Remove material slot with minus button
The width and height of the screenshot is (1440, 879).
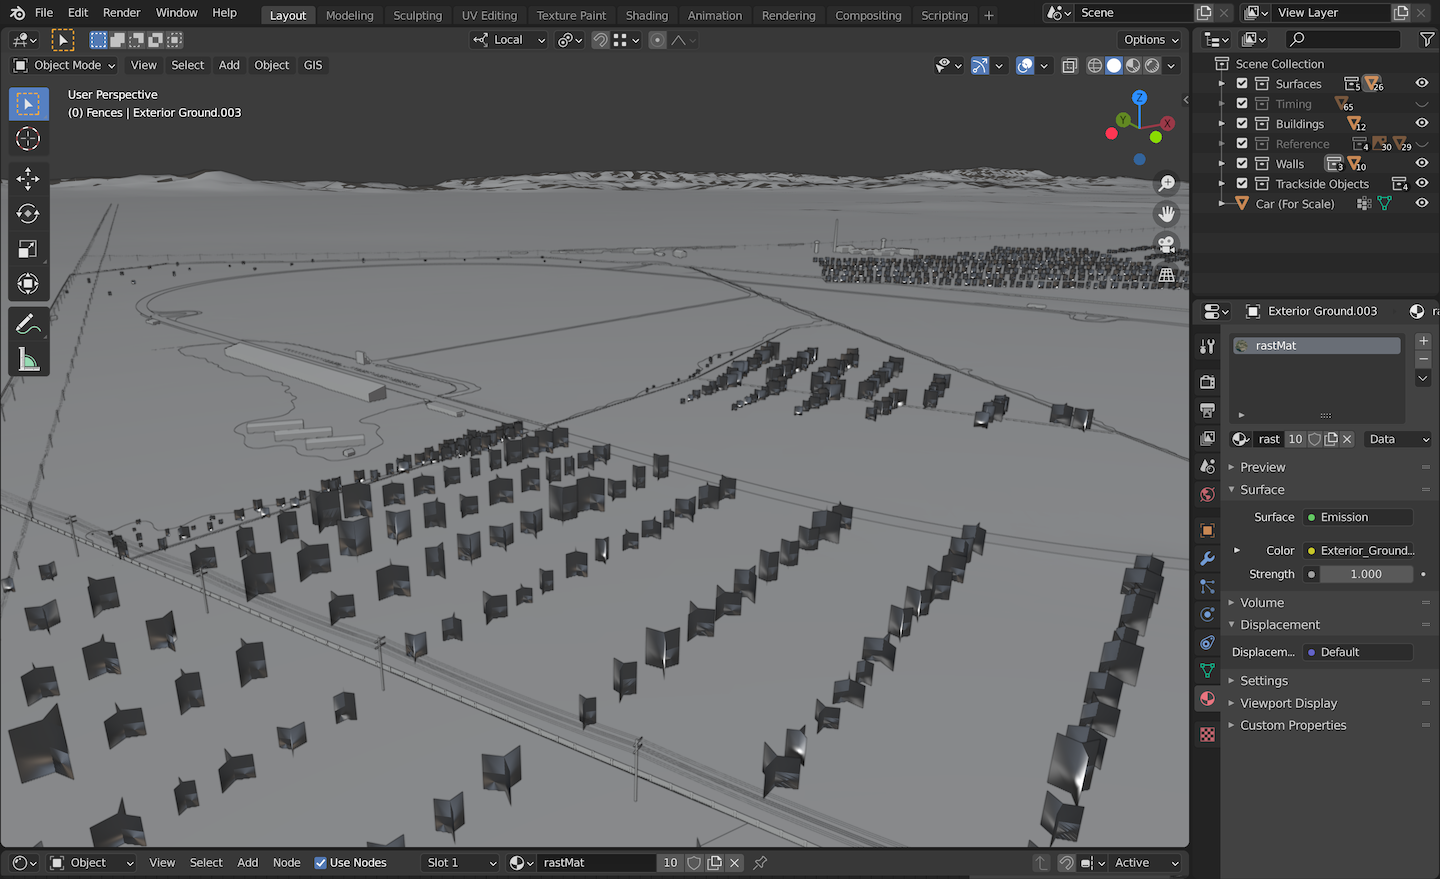(x=1423, y=359)
